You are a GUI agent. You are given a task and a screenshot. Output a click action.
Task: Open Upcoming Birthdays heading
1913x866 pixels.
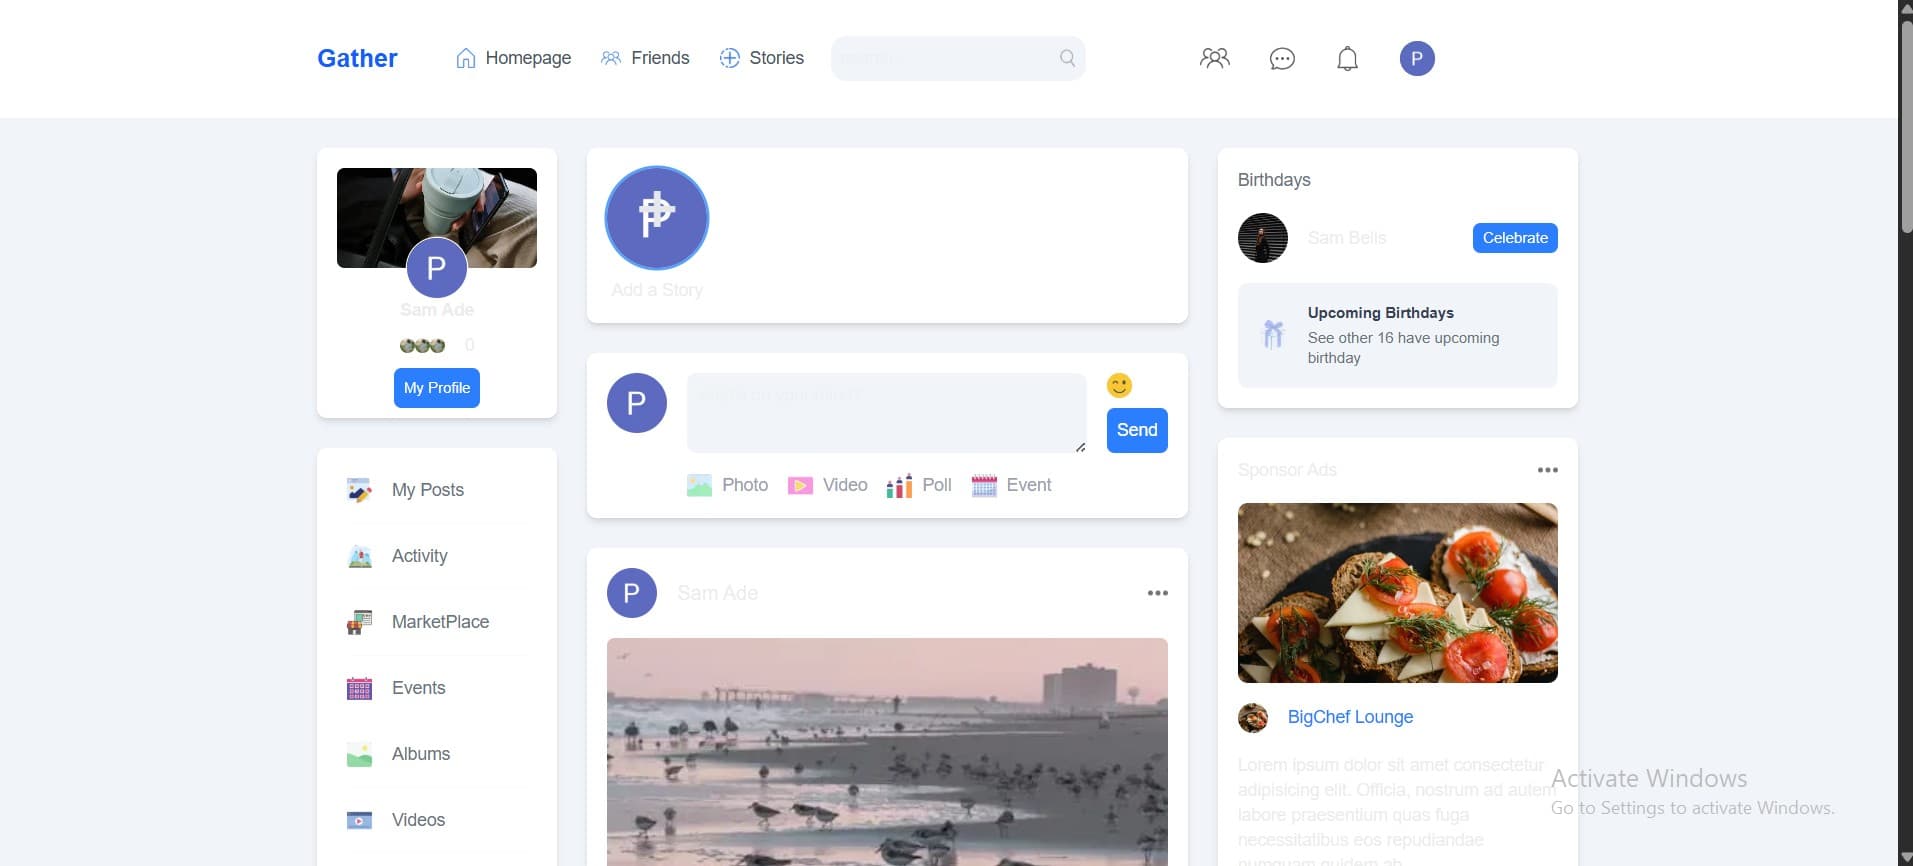click(1380, 313)
